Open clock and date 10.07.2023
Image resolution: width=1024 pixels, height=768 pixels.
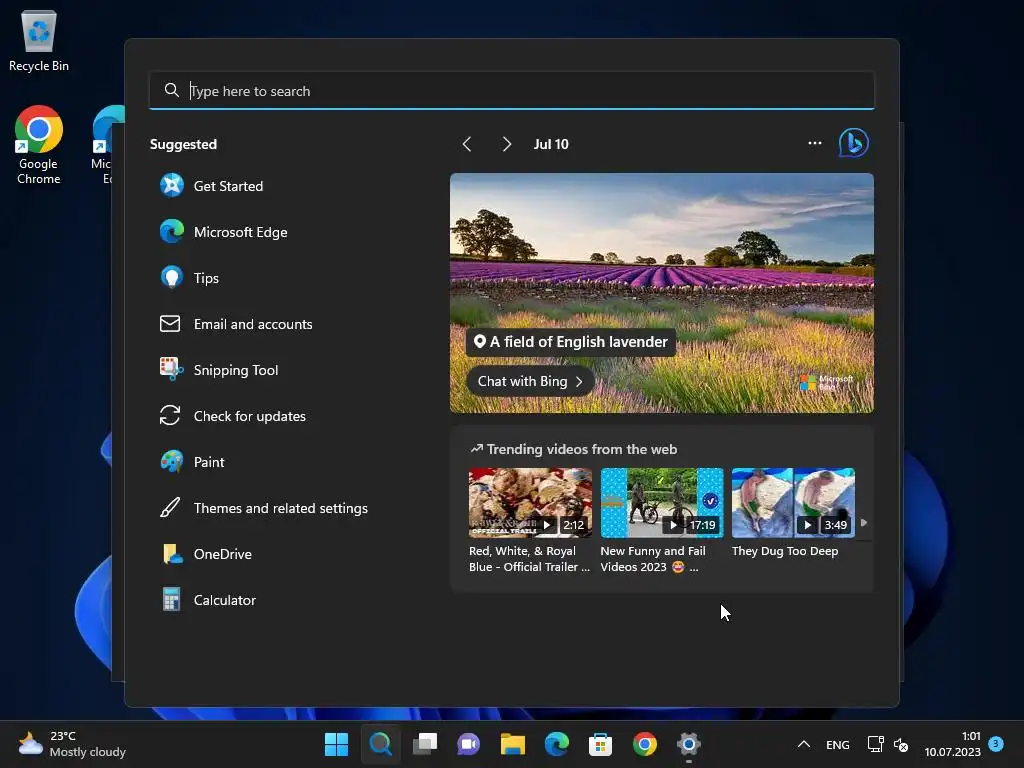click(x=952, y=744)
